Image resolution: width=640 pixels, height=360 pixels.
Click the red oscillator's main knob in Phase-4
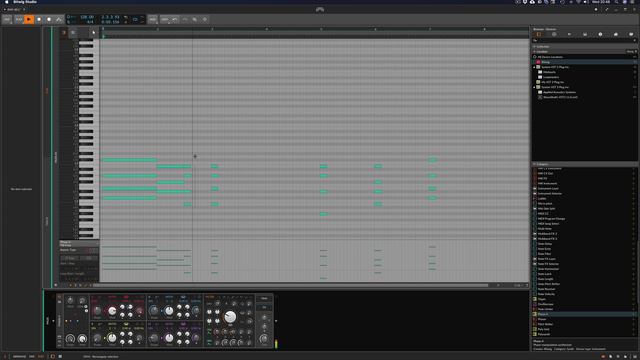112,311
